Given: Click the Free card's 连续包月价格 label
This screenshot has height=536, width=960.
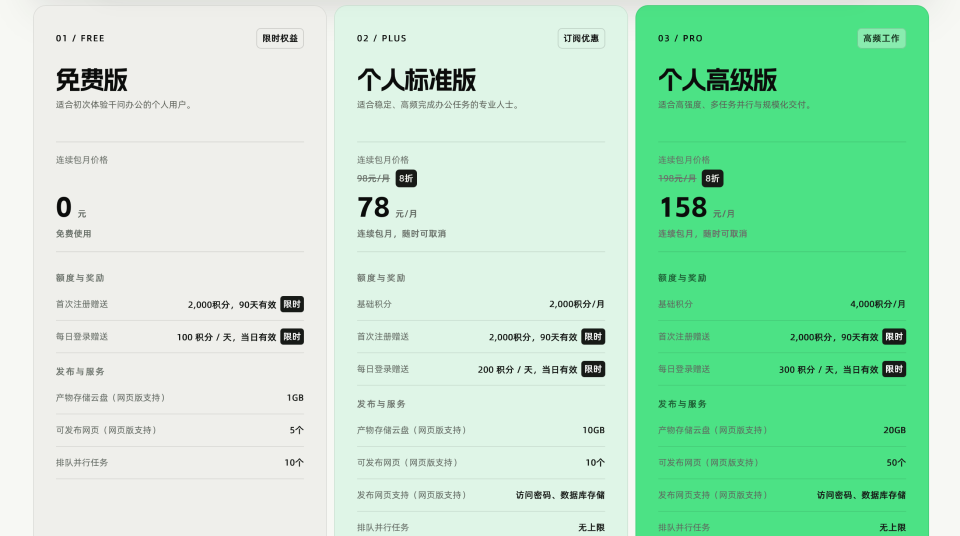Looking at the screenshot, I should coord(82,160).
